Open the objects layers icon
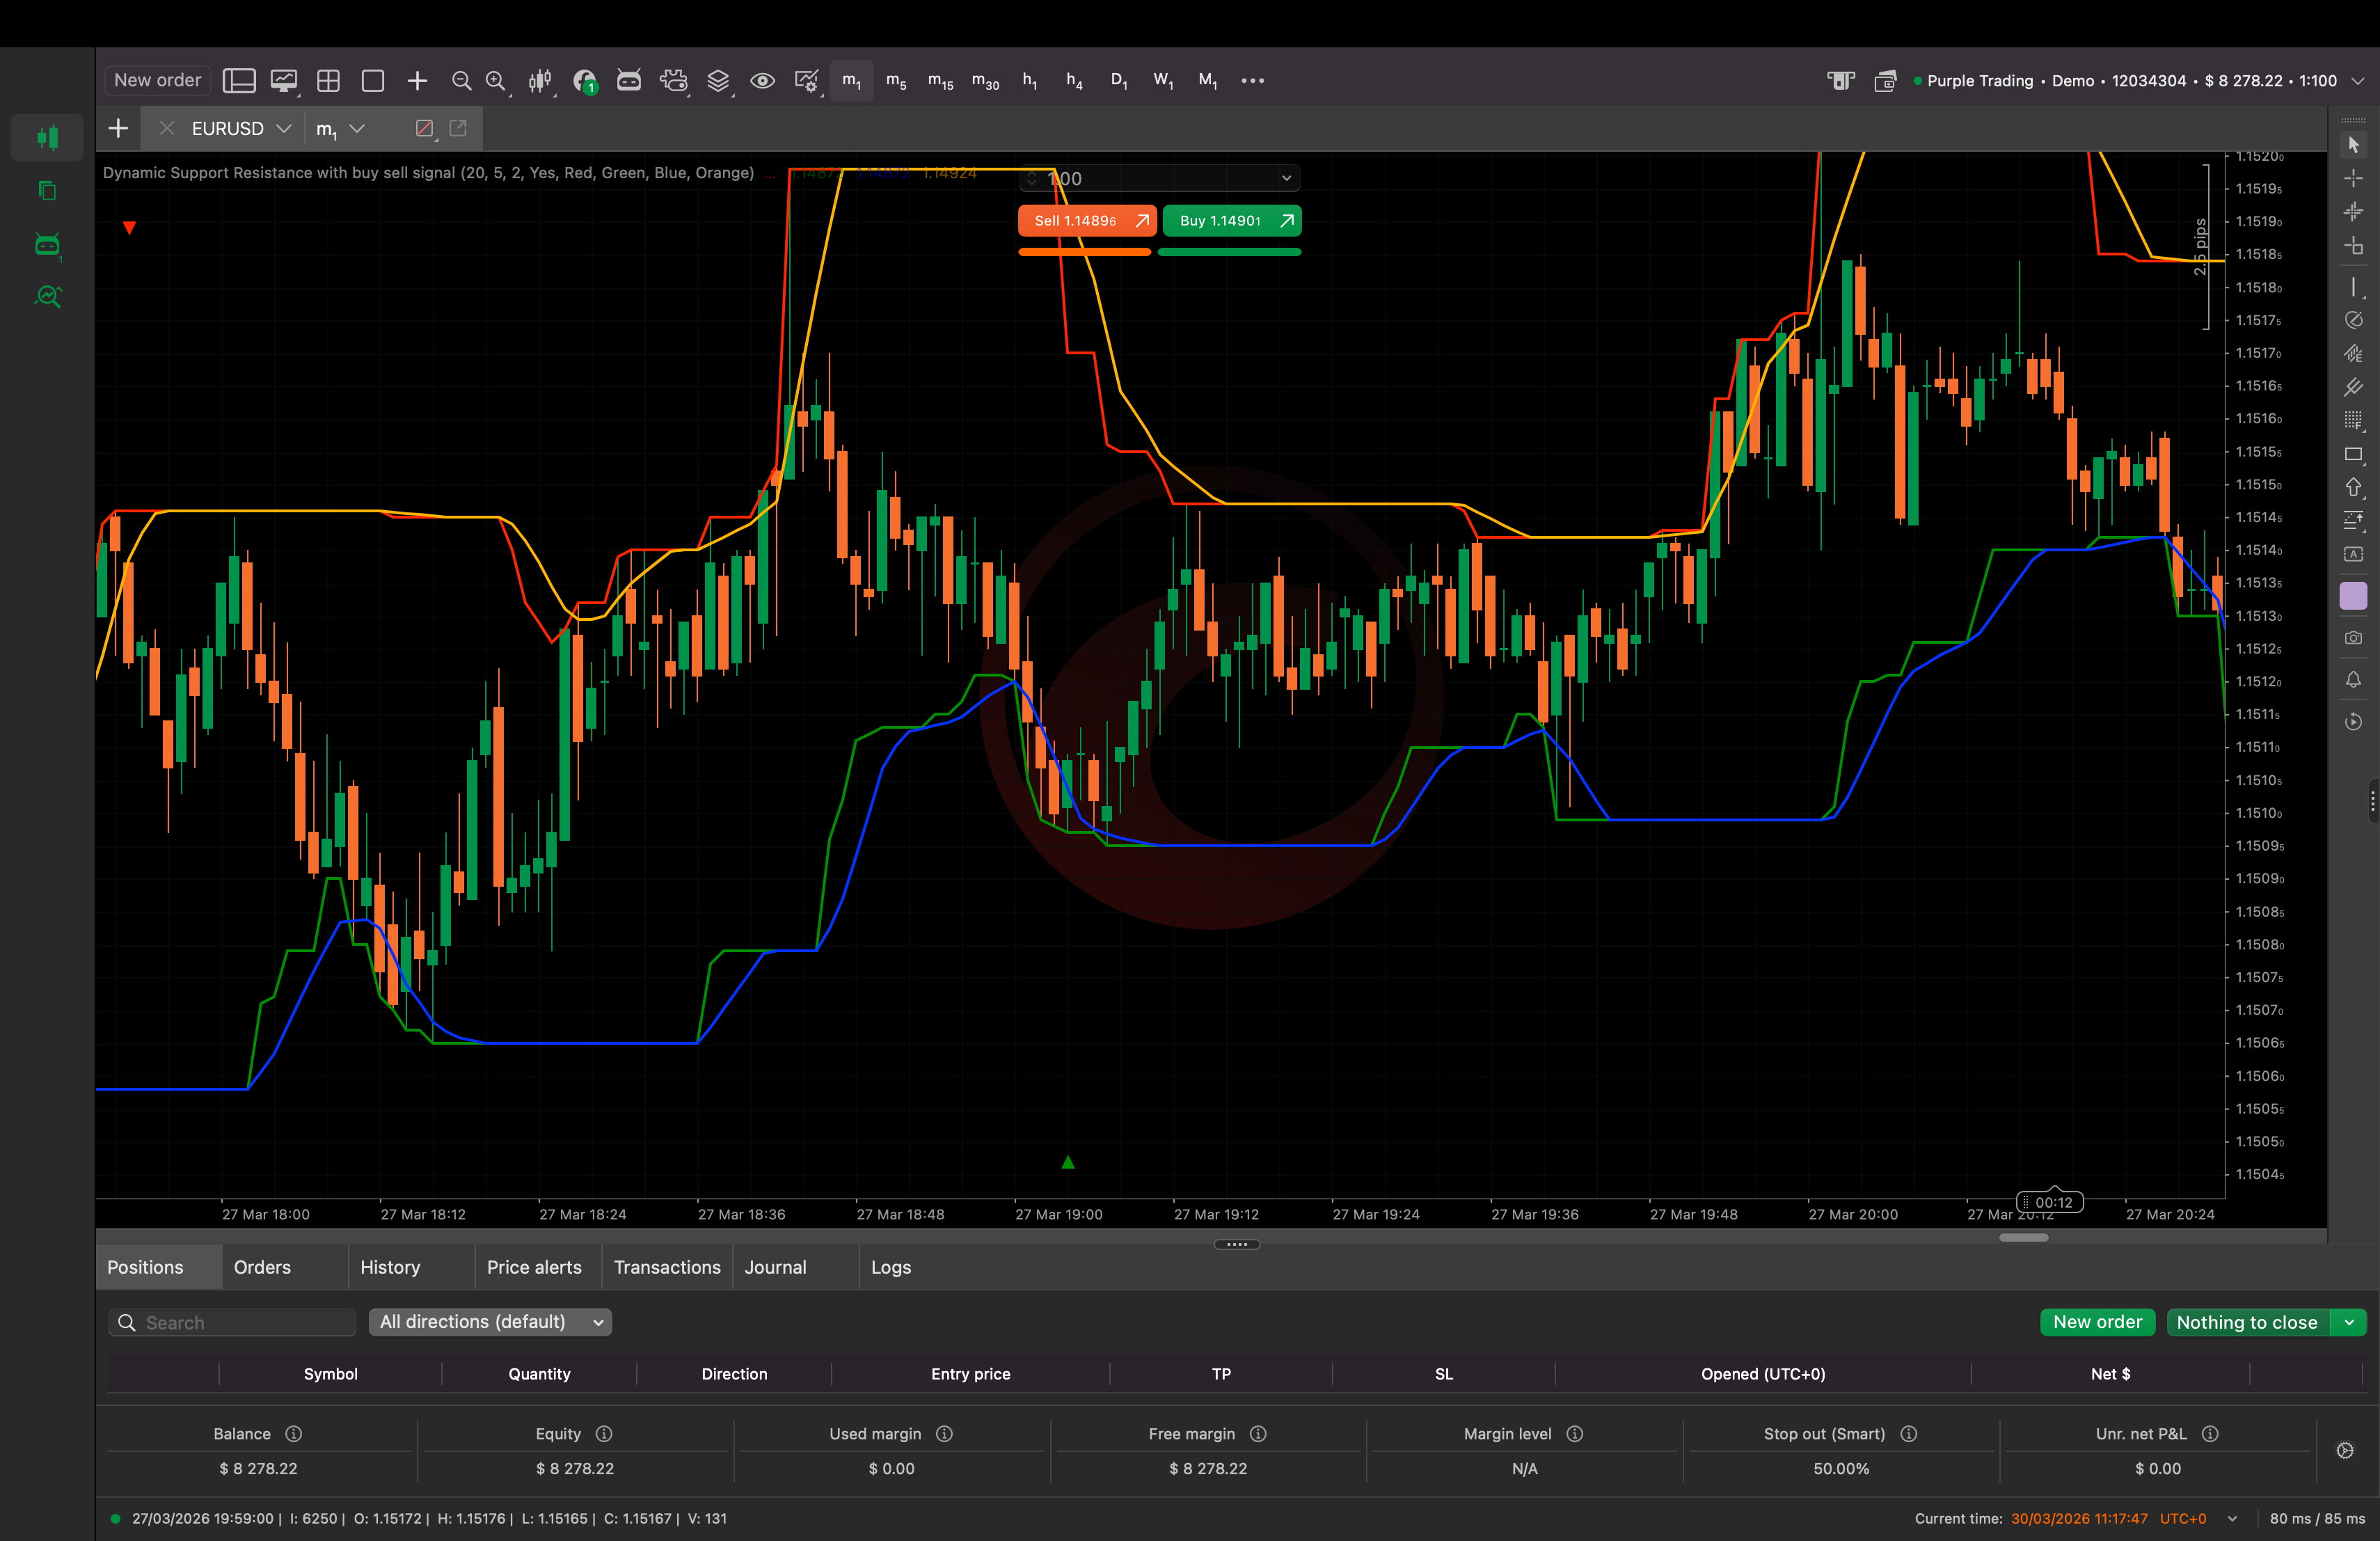The height and width of the screenshot is (1541, 2380). (718, 80)
